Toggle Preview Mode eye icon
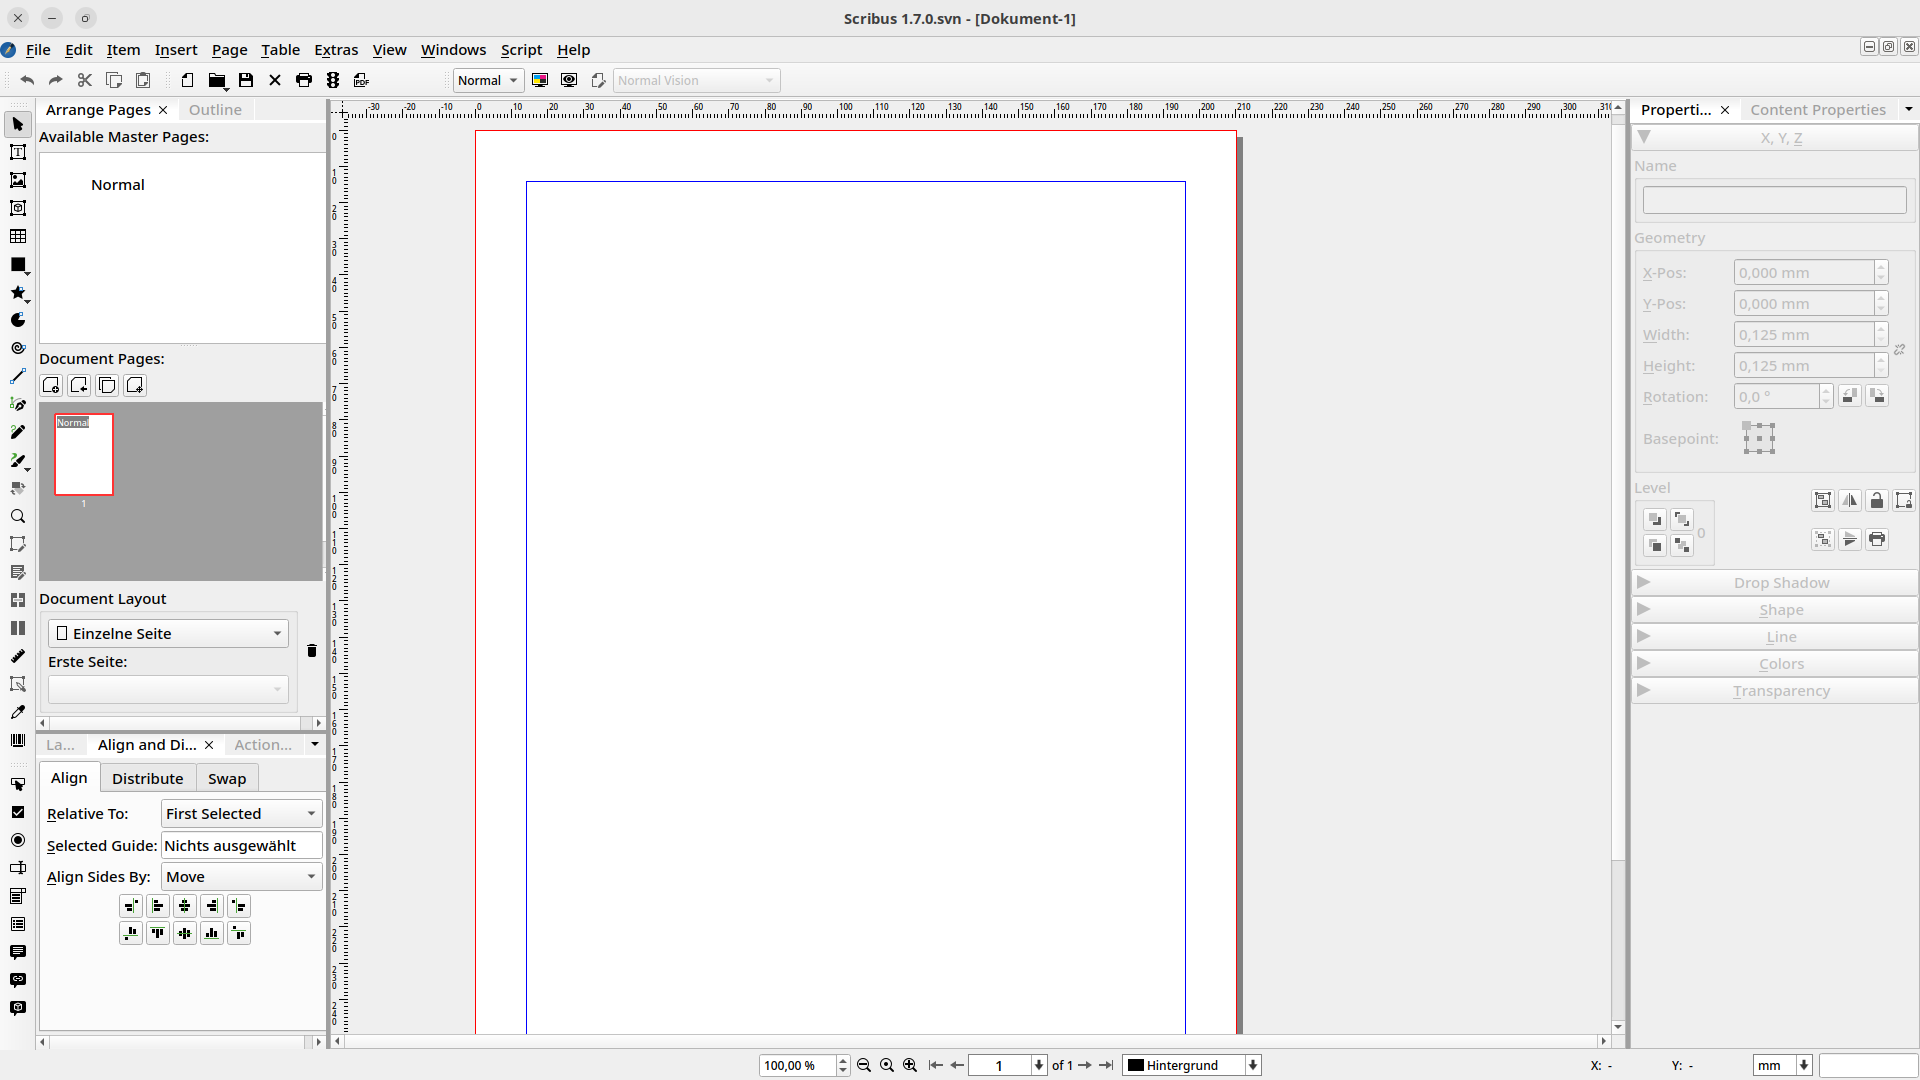The width and height of the screenshot is (1920, 1080). (x=569, y=80)
